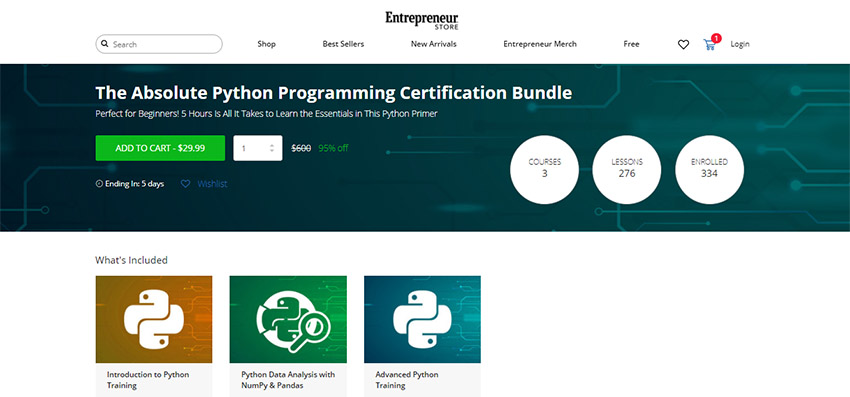
Task: Click the 95% off label
Action: tap(333, 148)
